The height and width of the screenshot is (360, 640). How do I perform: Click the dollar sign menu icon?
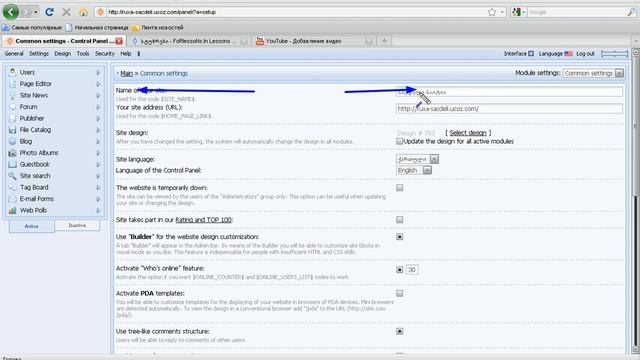[x=139, y=53]
